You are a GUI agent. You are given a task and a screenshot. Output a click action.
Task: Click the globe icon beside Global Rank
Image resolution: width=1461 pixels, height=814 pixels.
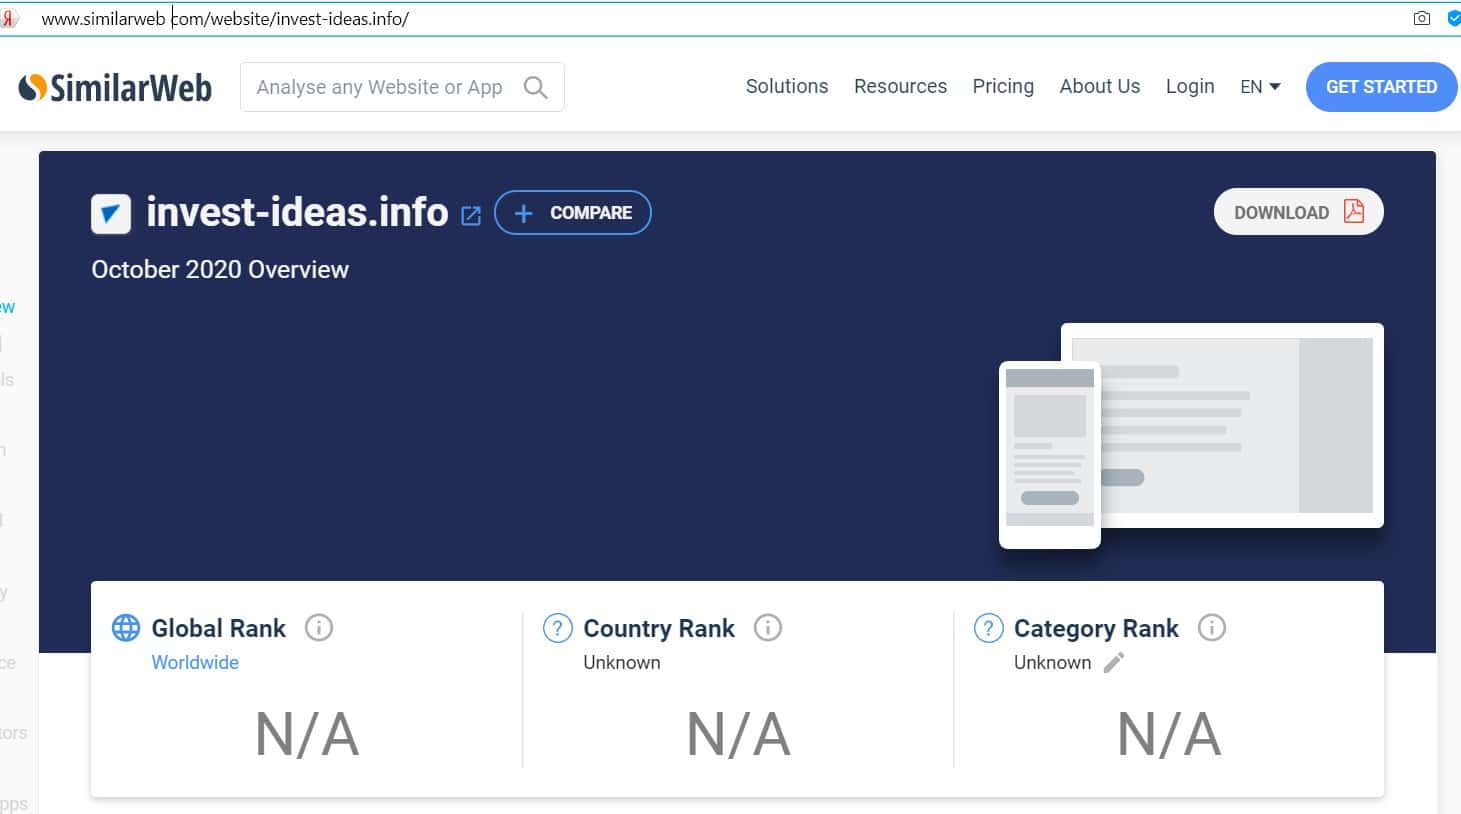click(x=126, y=628)
